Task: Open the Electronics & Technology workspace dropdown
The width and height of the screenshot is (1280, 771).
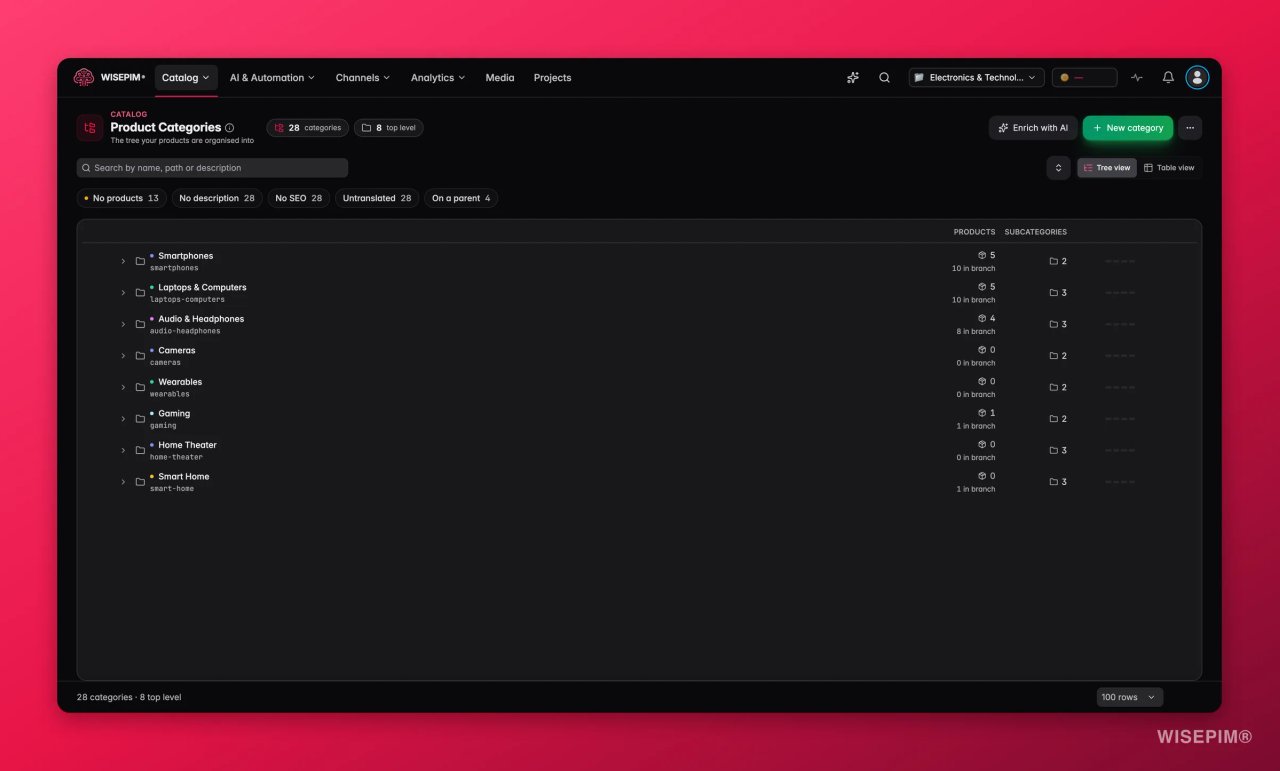Action: click(x=976, y=77)
